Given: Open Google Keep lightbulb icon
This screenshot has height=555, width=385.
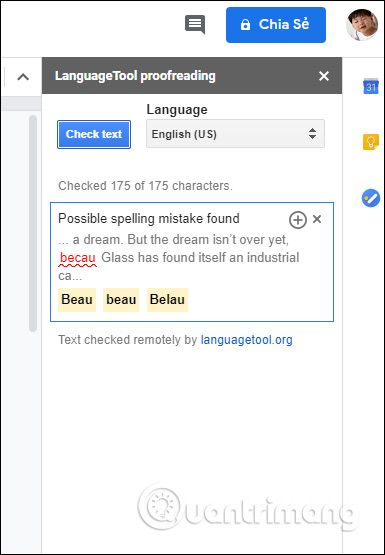Looking at the screenshot, I should 370,142.
